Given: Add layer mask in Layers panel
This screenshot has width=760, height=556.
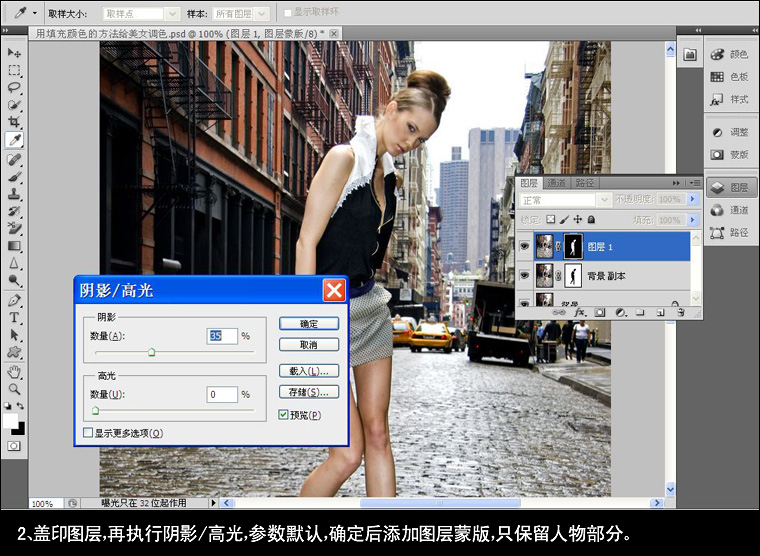Looking at the screenshot, I should point(600,313).
